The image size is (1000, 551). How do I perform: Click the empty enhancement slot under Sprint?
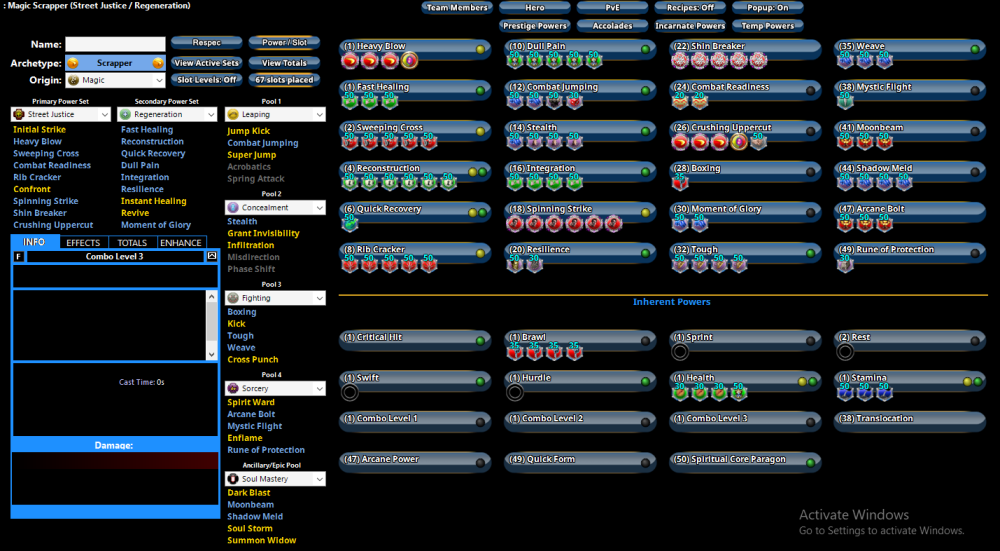pos(680,352)
